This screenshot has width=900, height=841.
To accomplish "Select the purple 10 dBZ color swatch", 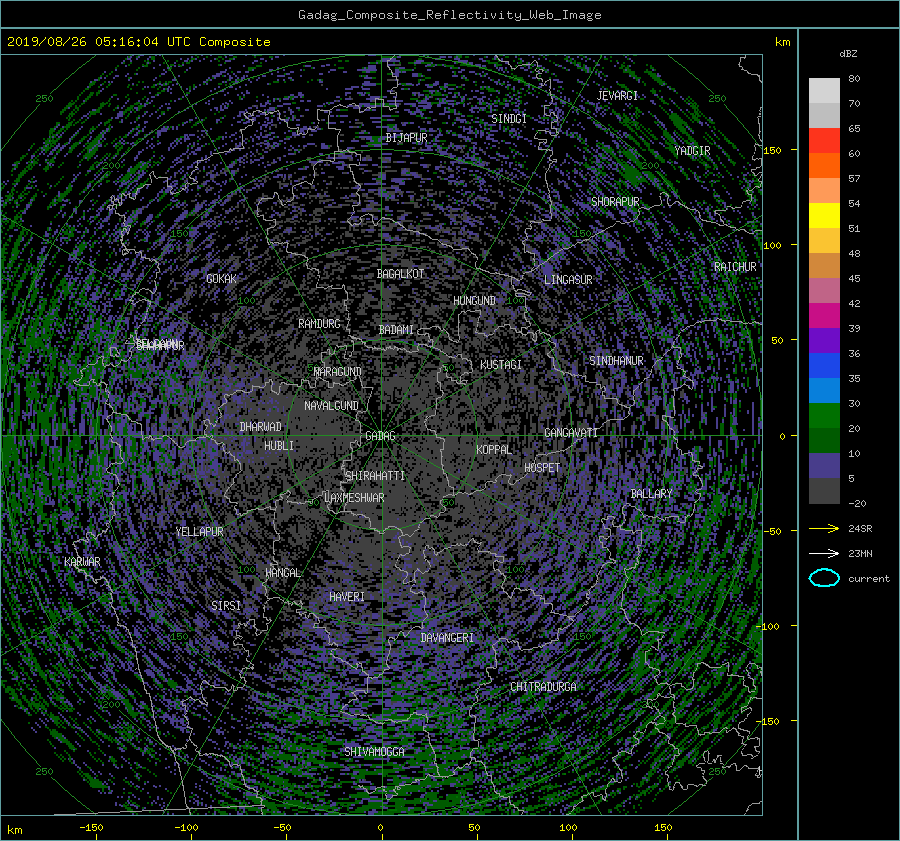I will point(824,465).
